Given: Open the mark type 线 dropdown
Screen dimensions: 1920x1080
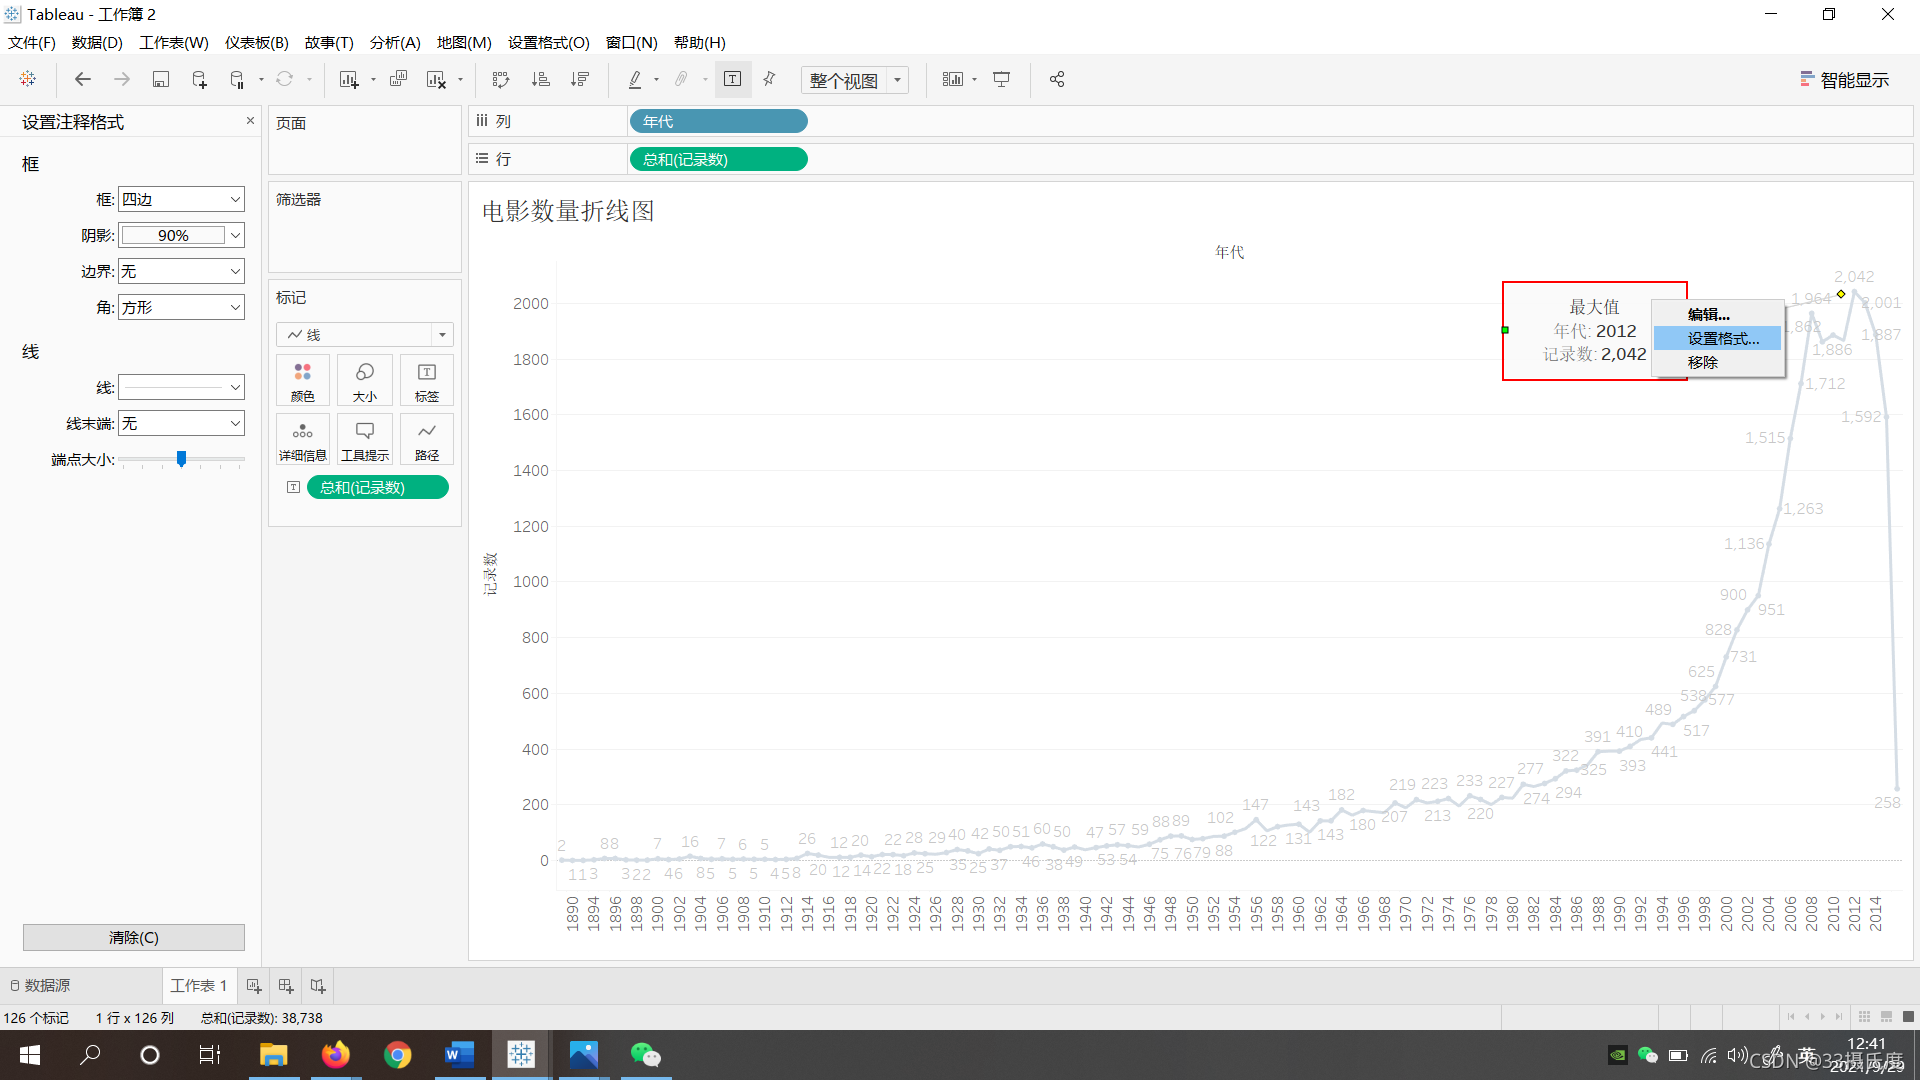Looking at the screenshot, I should tap(365, 335).
